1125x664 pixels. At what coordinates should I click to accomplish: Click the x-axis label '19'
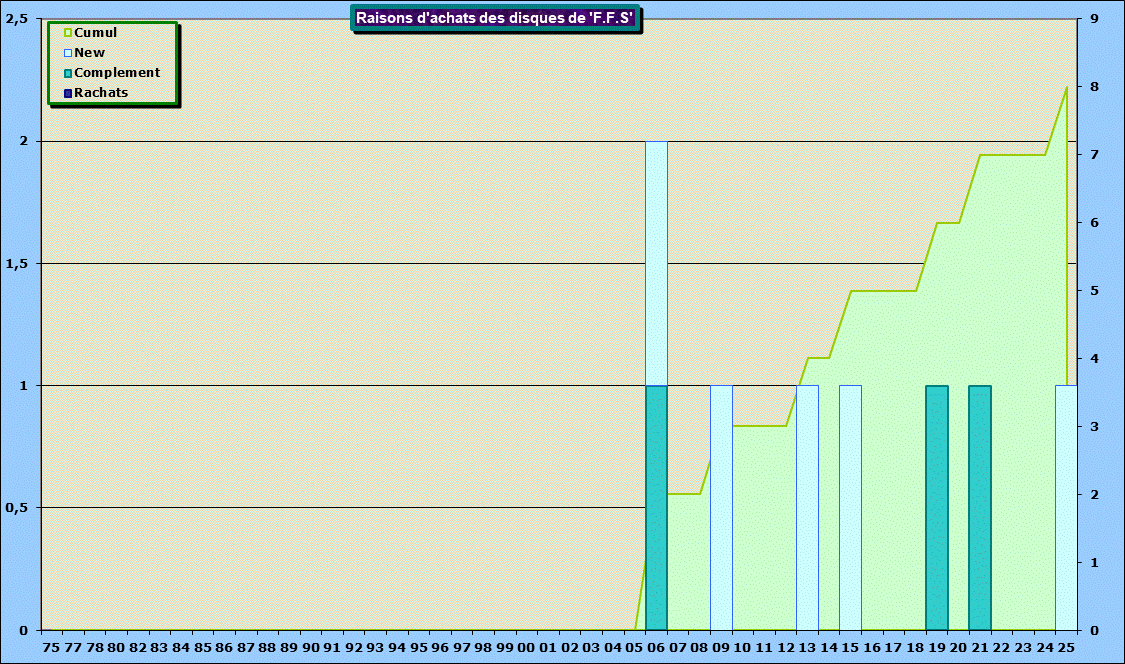(x=937, y=647)
